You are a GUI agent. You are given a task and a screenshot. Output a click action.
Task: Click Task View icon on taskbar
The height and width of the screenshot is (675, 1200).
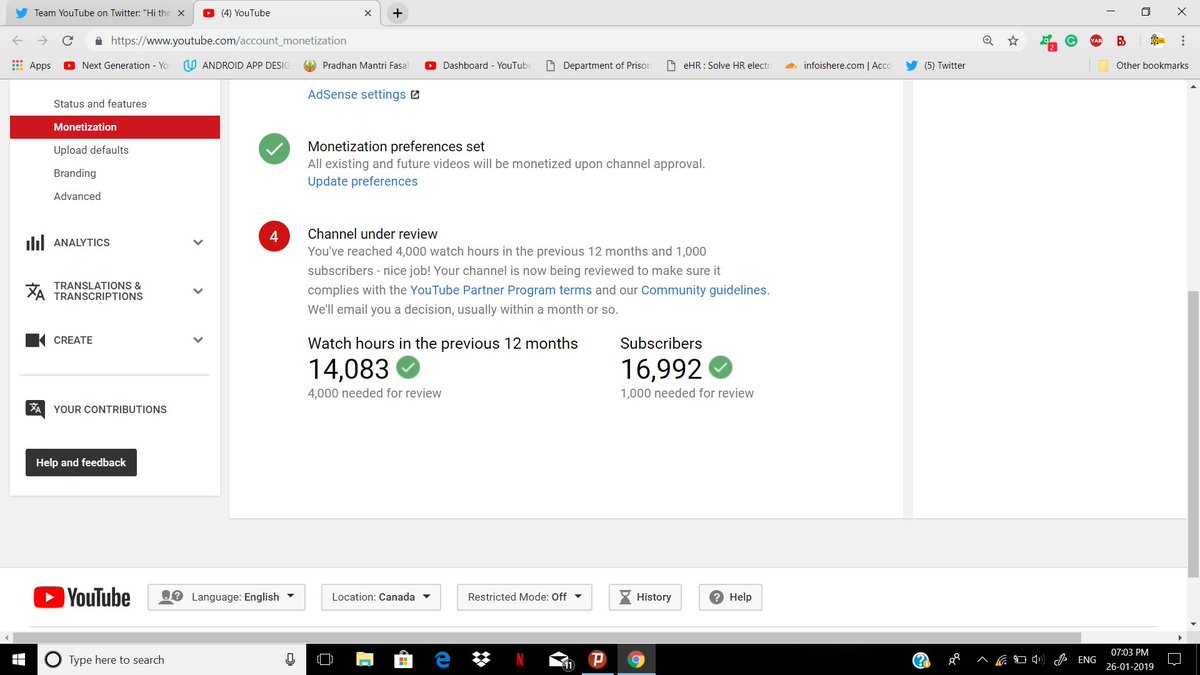click(x=324, y=659)
